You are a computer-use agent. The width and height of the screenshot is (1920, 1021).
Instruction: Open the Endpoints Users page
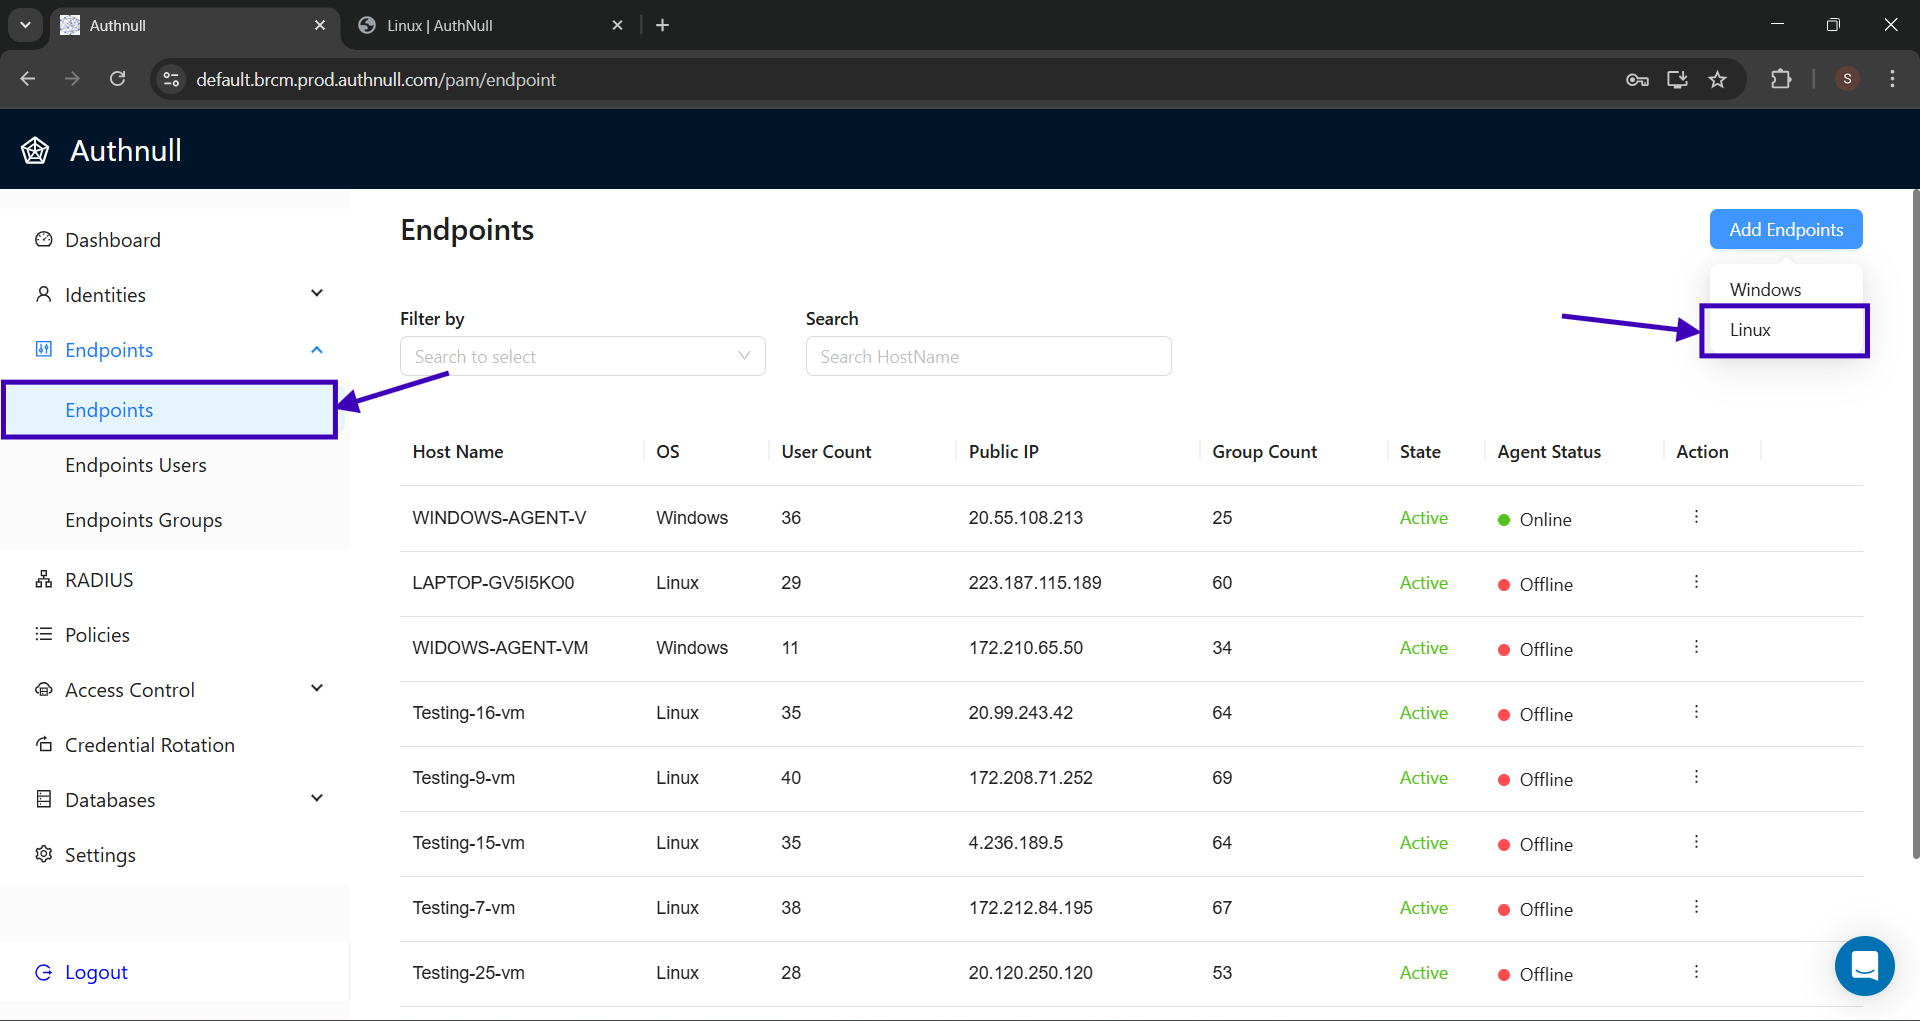click(x=136, y=464)
